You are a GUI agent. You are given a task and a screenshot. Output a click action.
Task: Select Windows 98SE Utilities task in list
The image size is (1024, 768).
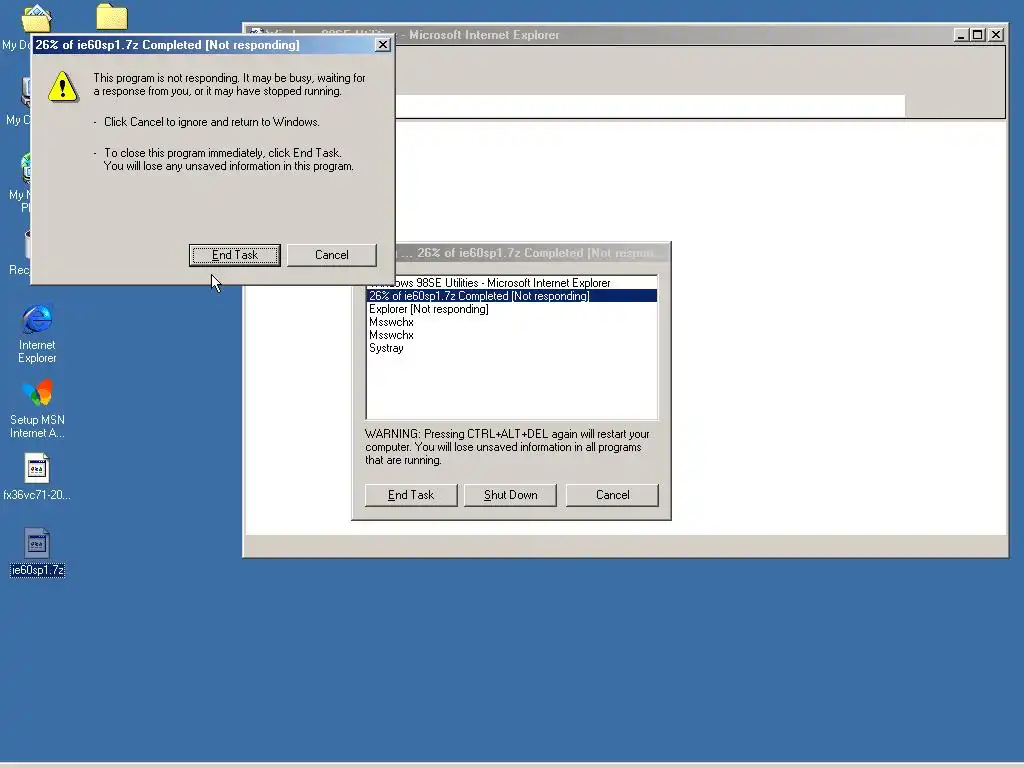coord(512,283)
